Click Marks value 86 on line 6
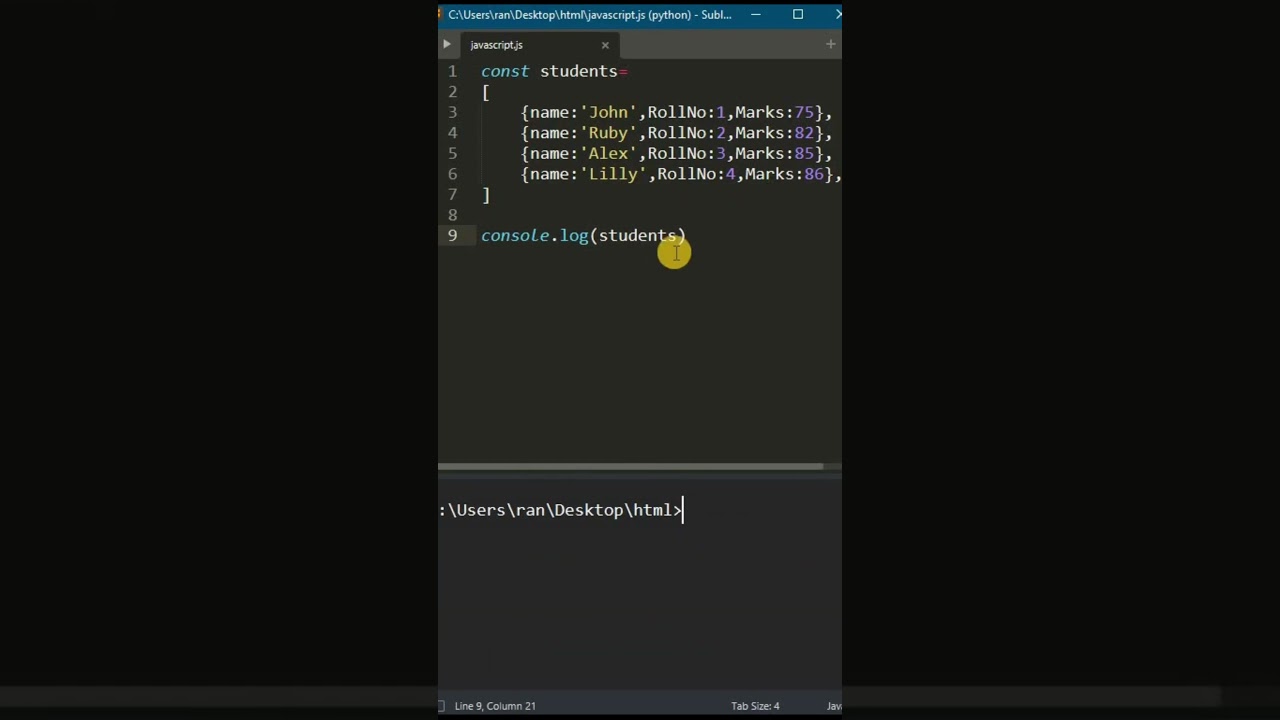Image resolution: width=1280 pixels, height=720 pixels. point(814,174)
